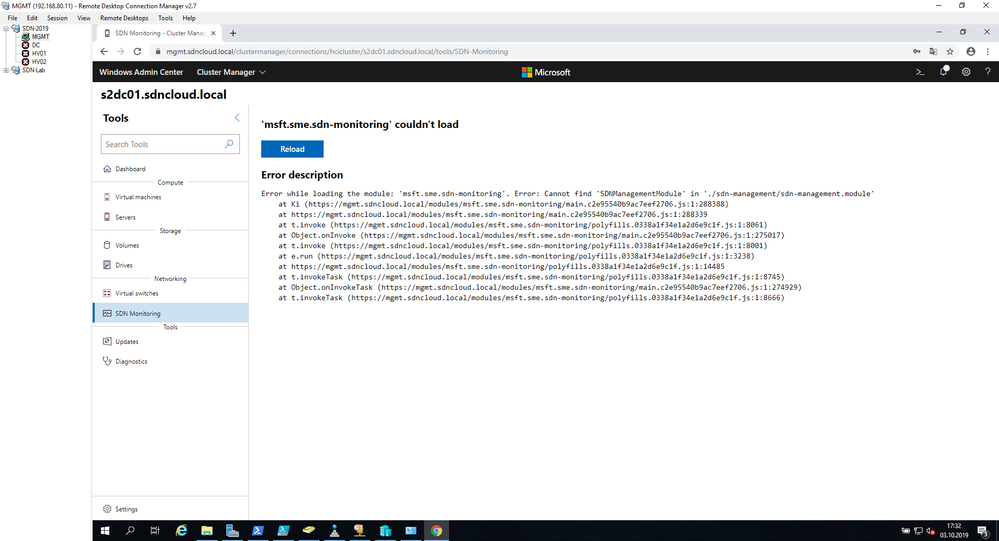Switch to Chrome on the taskbar
The height and width of the screenshot is (541, 999).
pyautogui.click(x=436, y=530)
